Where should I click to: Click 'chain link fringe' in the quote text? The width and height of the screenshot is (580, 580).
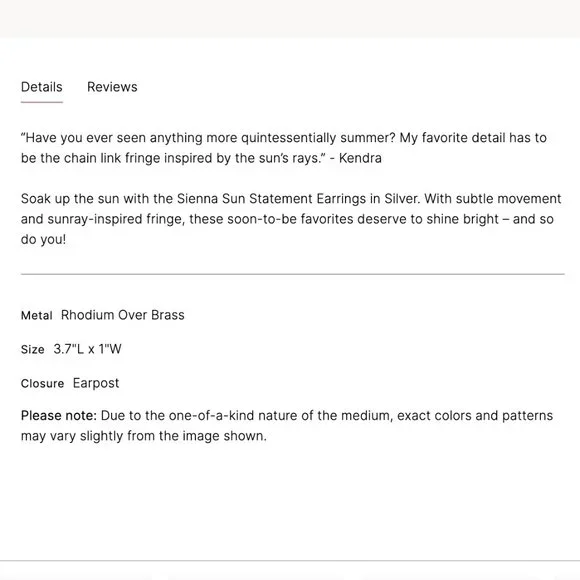(x=112, y=158)
